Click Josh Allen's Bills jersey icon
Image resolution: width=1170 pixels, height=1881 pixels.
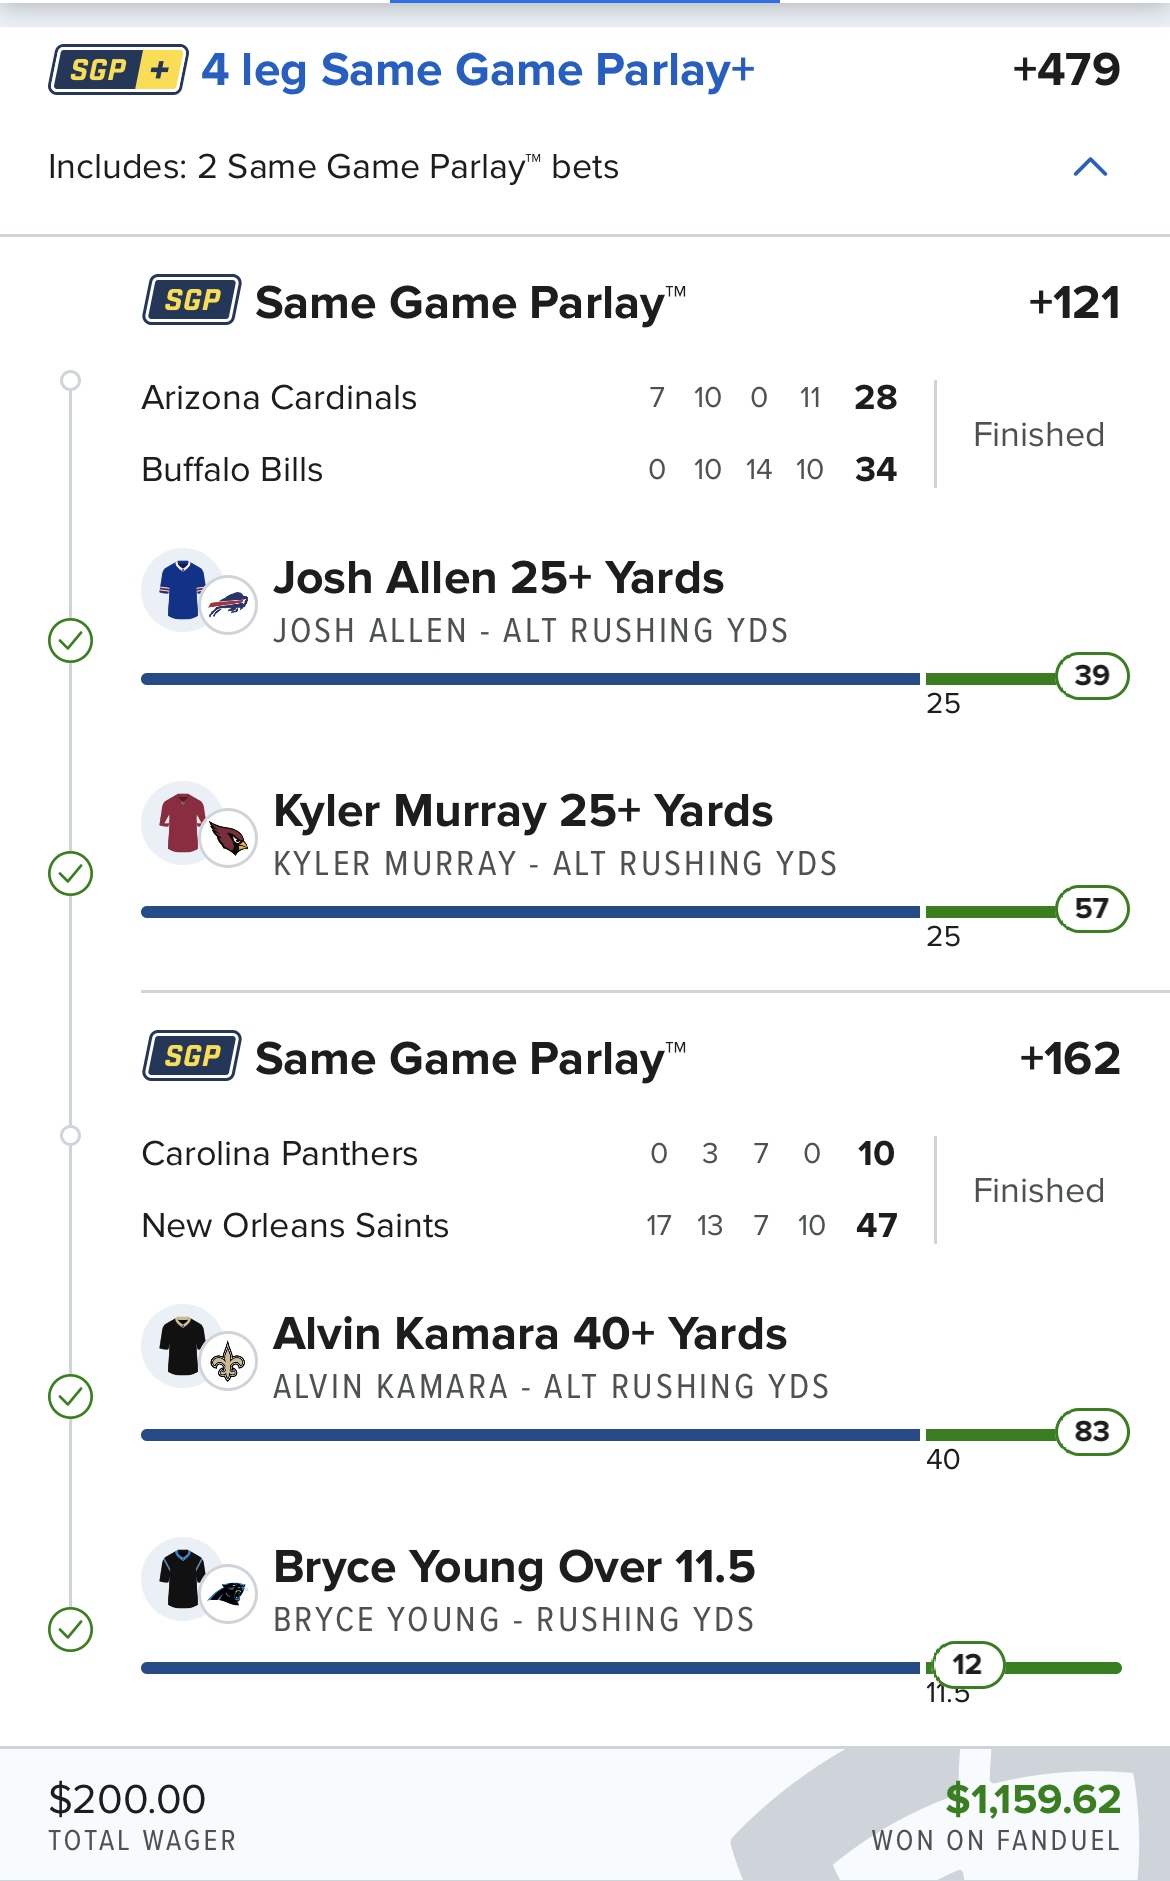182,590
